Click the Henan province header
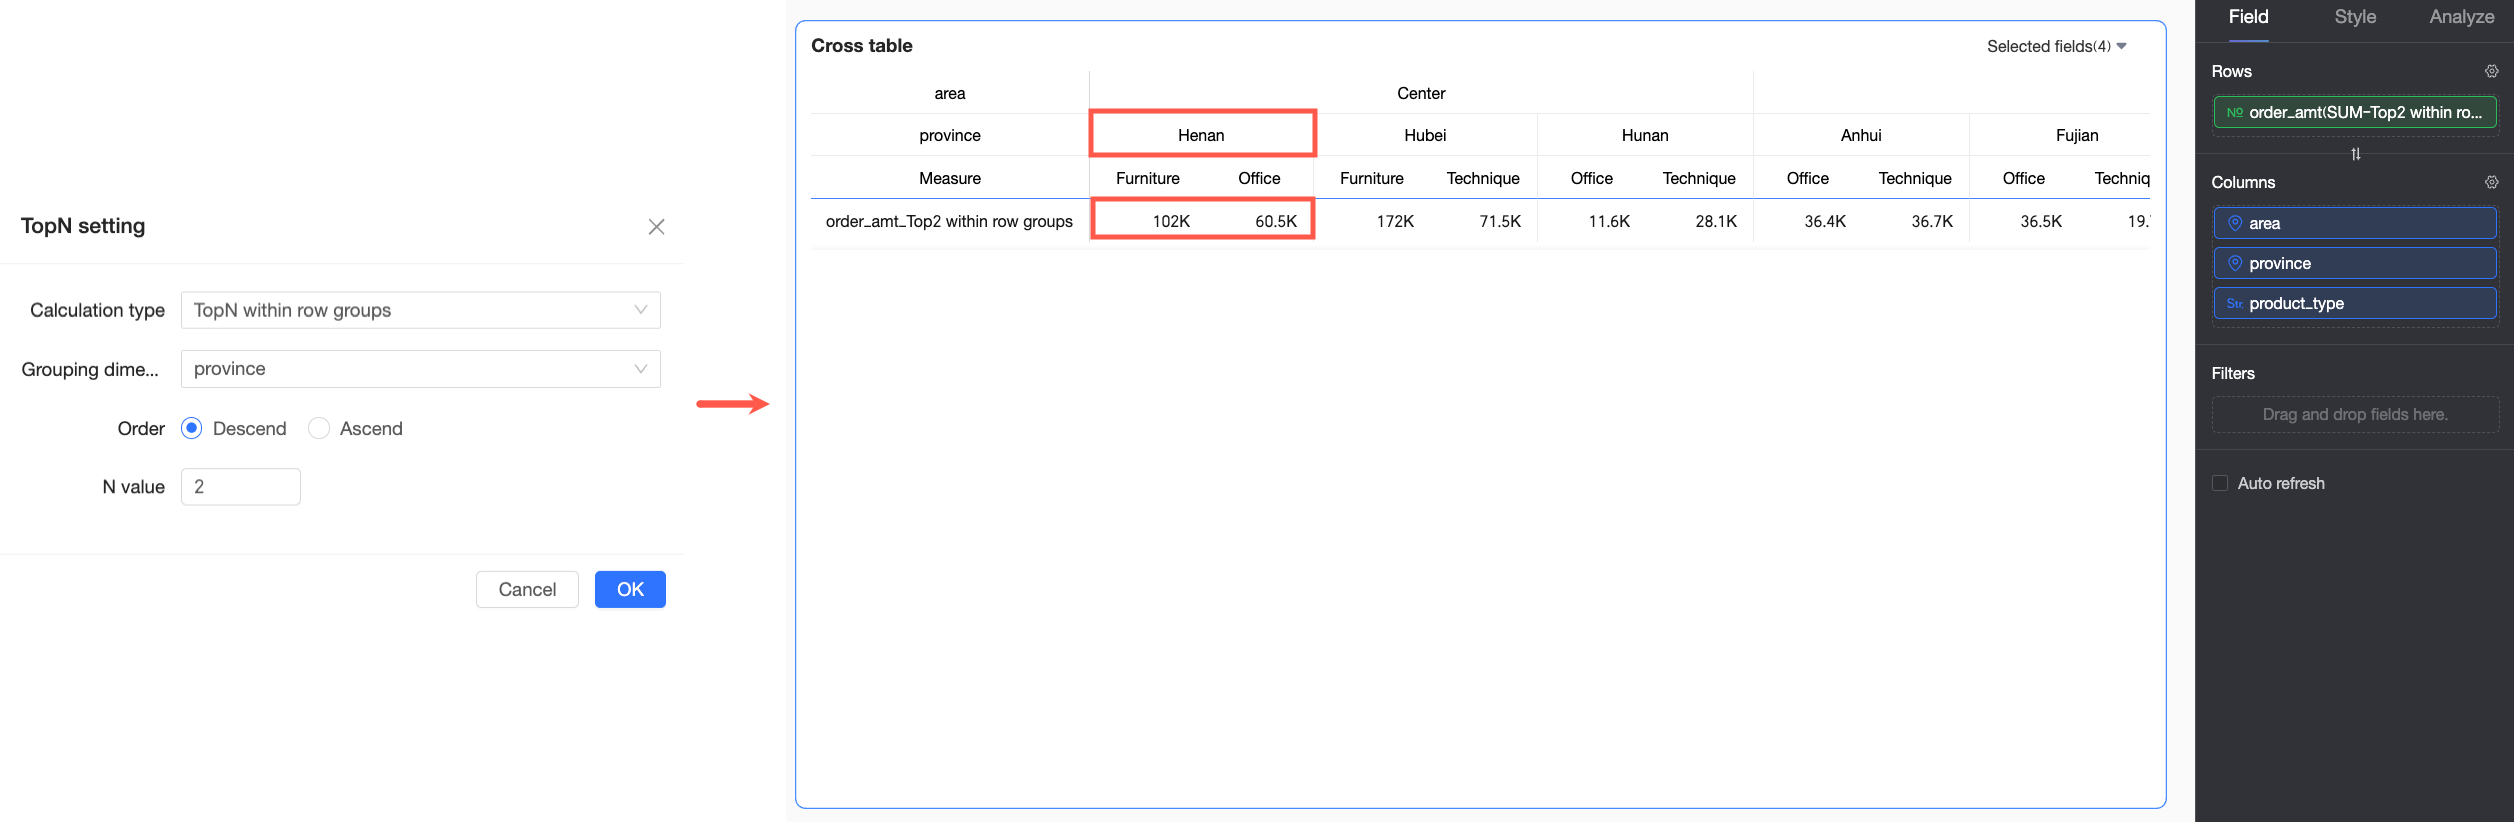 pos(1201,135)
